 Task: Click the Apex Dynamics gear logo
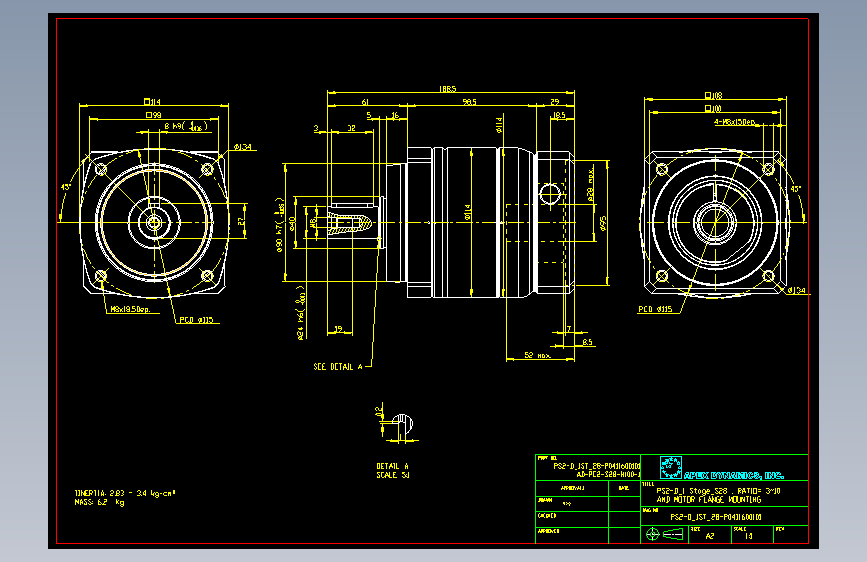click(670, 467)
